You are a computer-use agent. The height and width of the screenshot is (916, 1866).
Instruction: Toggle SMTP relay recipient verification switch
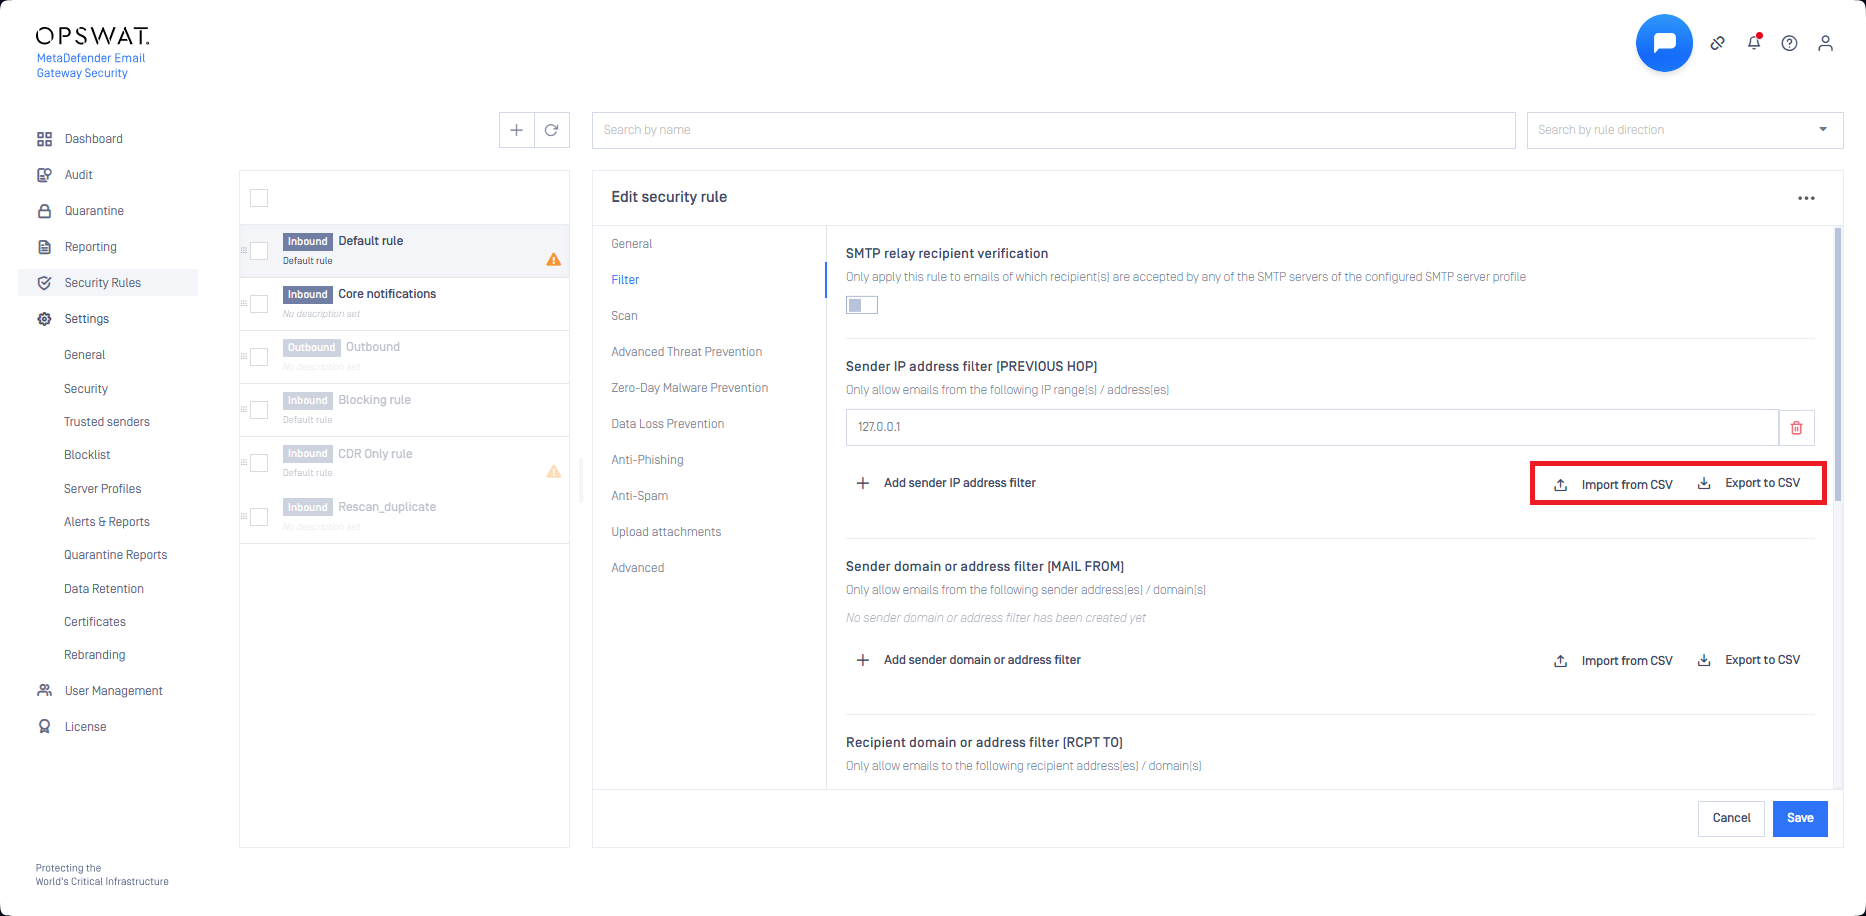coord(861,305)
